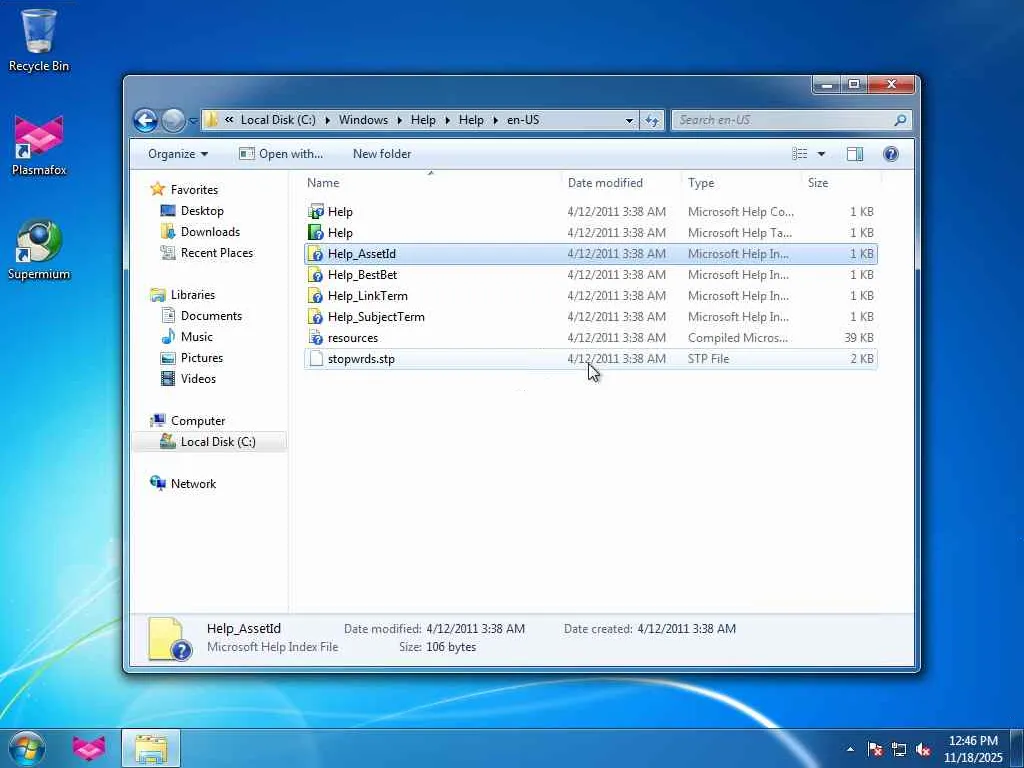This screenshot has height=768, width=1024.
Task: Select the stopwrds.stp file
Action: tap(591, 359)
